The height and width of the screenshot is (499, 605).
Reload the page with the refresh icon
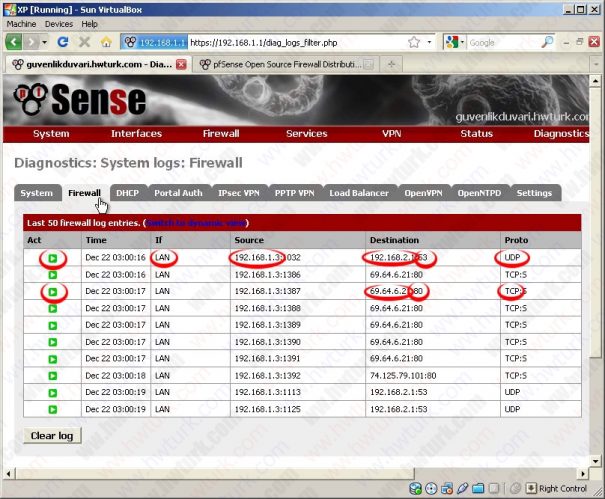[x=63, y=42]
